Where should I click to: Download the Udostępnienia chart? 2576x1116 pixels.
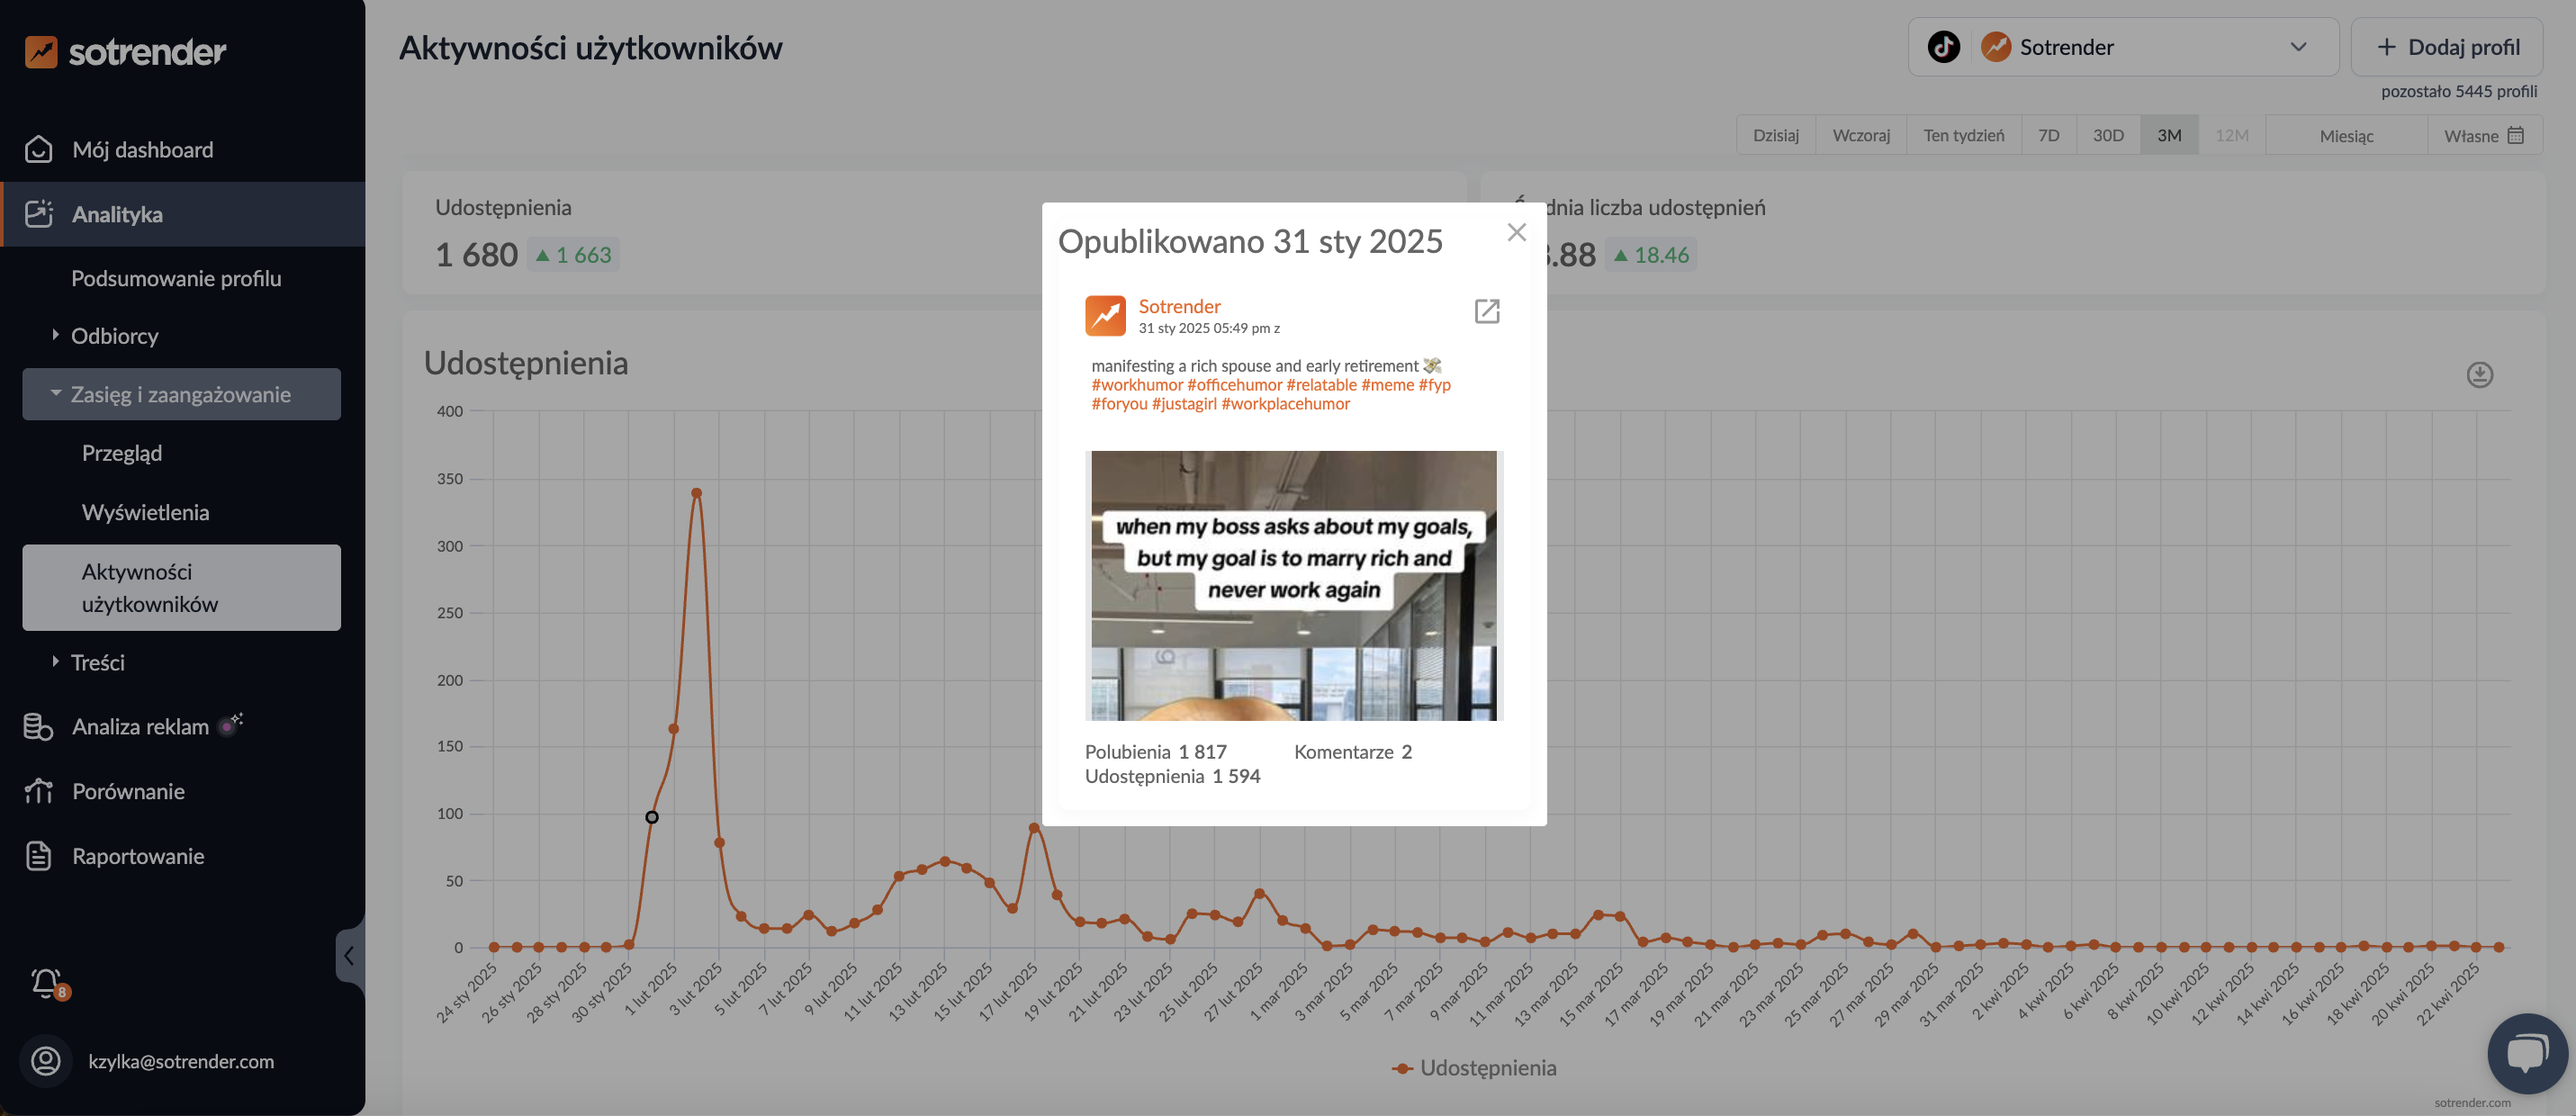(2479, 375)
